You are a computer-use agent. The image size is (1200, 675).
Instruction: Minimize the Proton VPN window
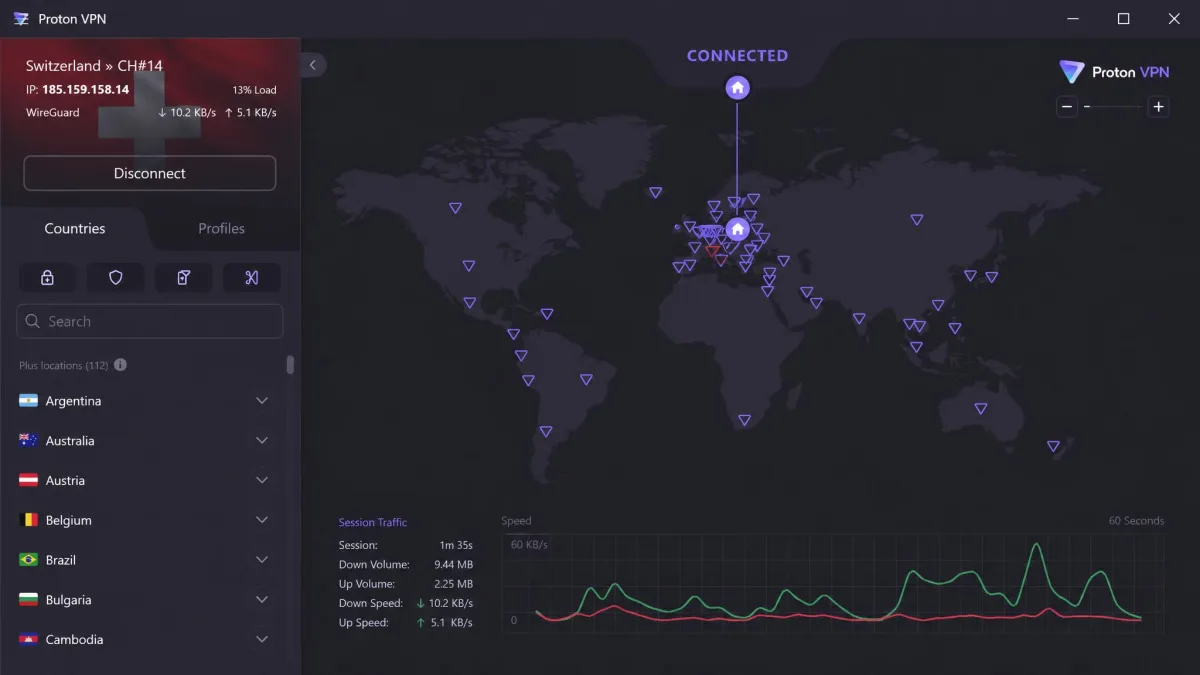coord(1071,19)
